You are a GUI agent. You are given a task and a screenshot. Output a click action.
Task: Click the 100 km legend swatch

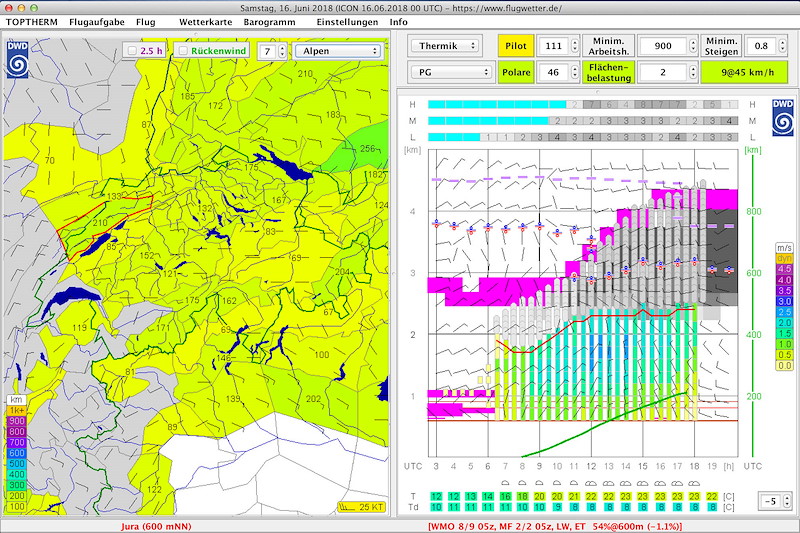click(x=16, y=506)
